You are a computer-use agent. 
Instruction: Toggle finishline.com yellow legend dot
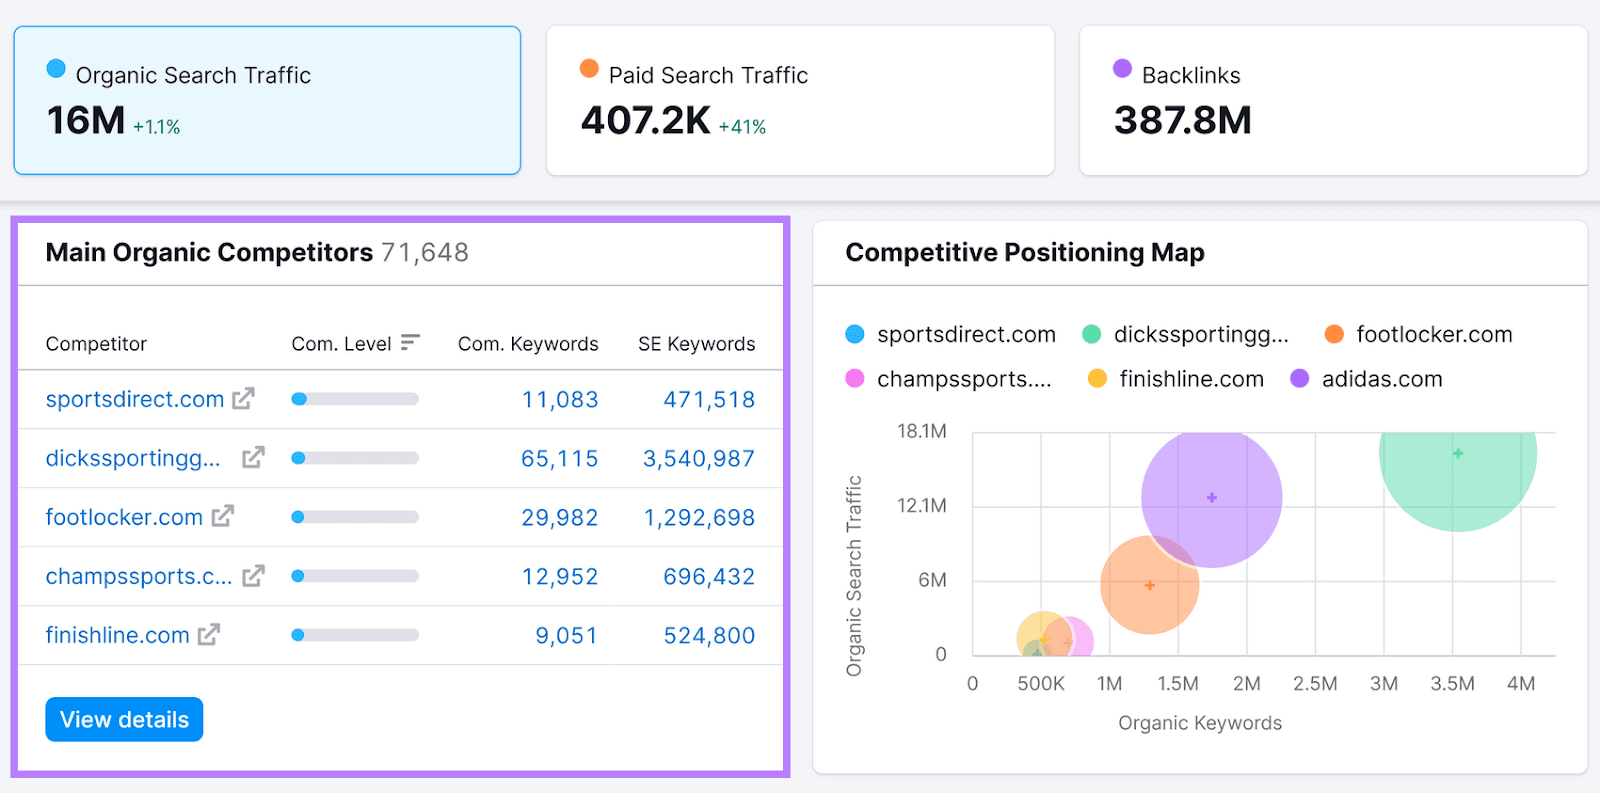tap(1097, 379)
